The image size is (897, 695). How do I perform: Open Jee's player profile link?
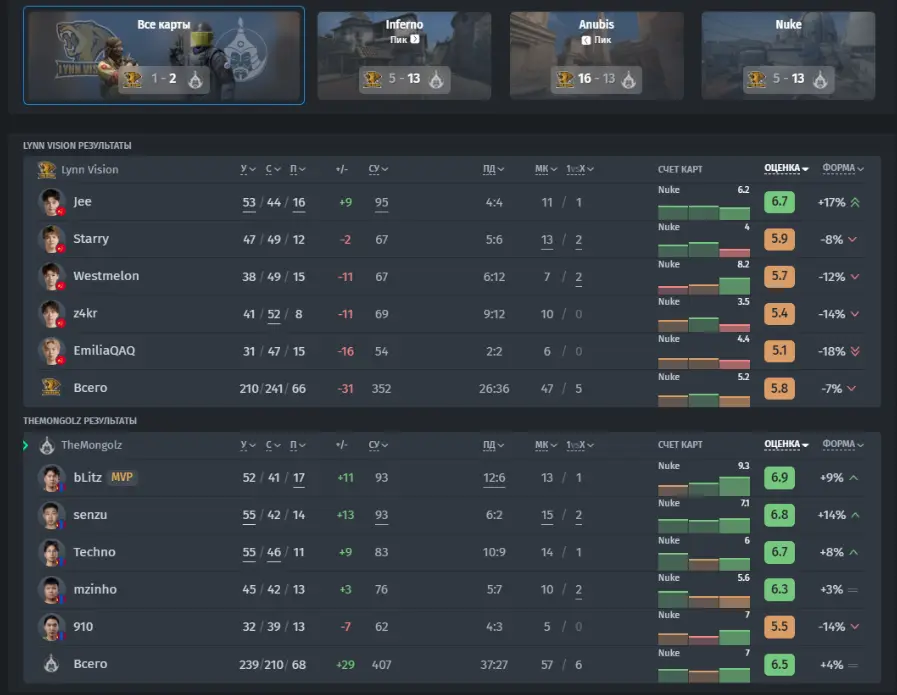tap(82, 201)
